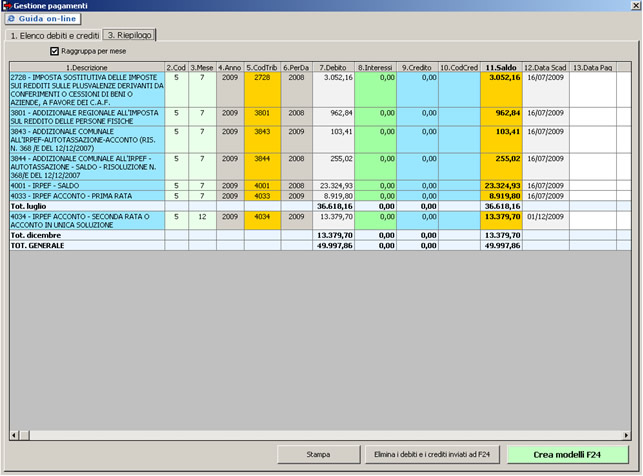Click the Saldo cell showing 23.324,93
The width and height of the screenshot is (643, 476).
tap(500, 186)
